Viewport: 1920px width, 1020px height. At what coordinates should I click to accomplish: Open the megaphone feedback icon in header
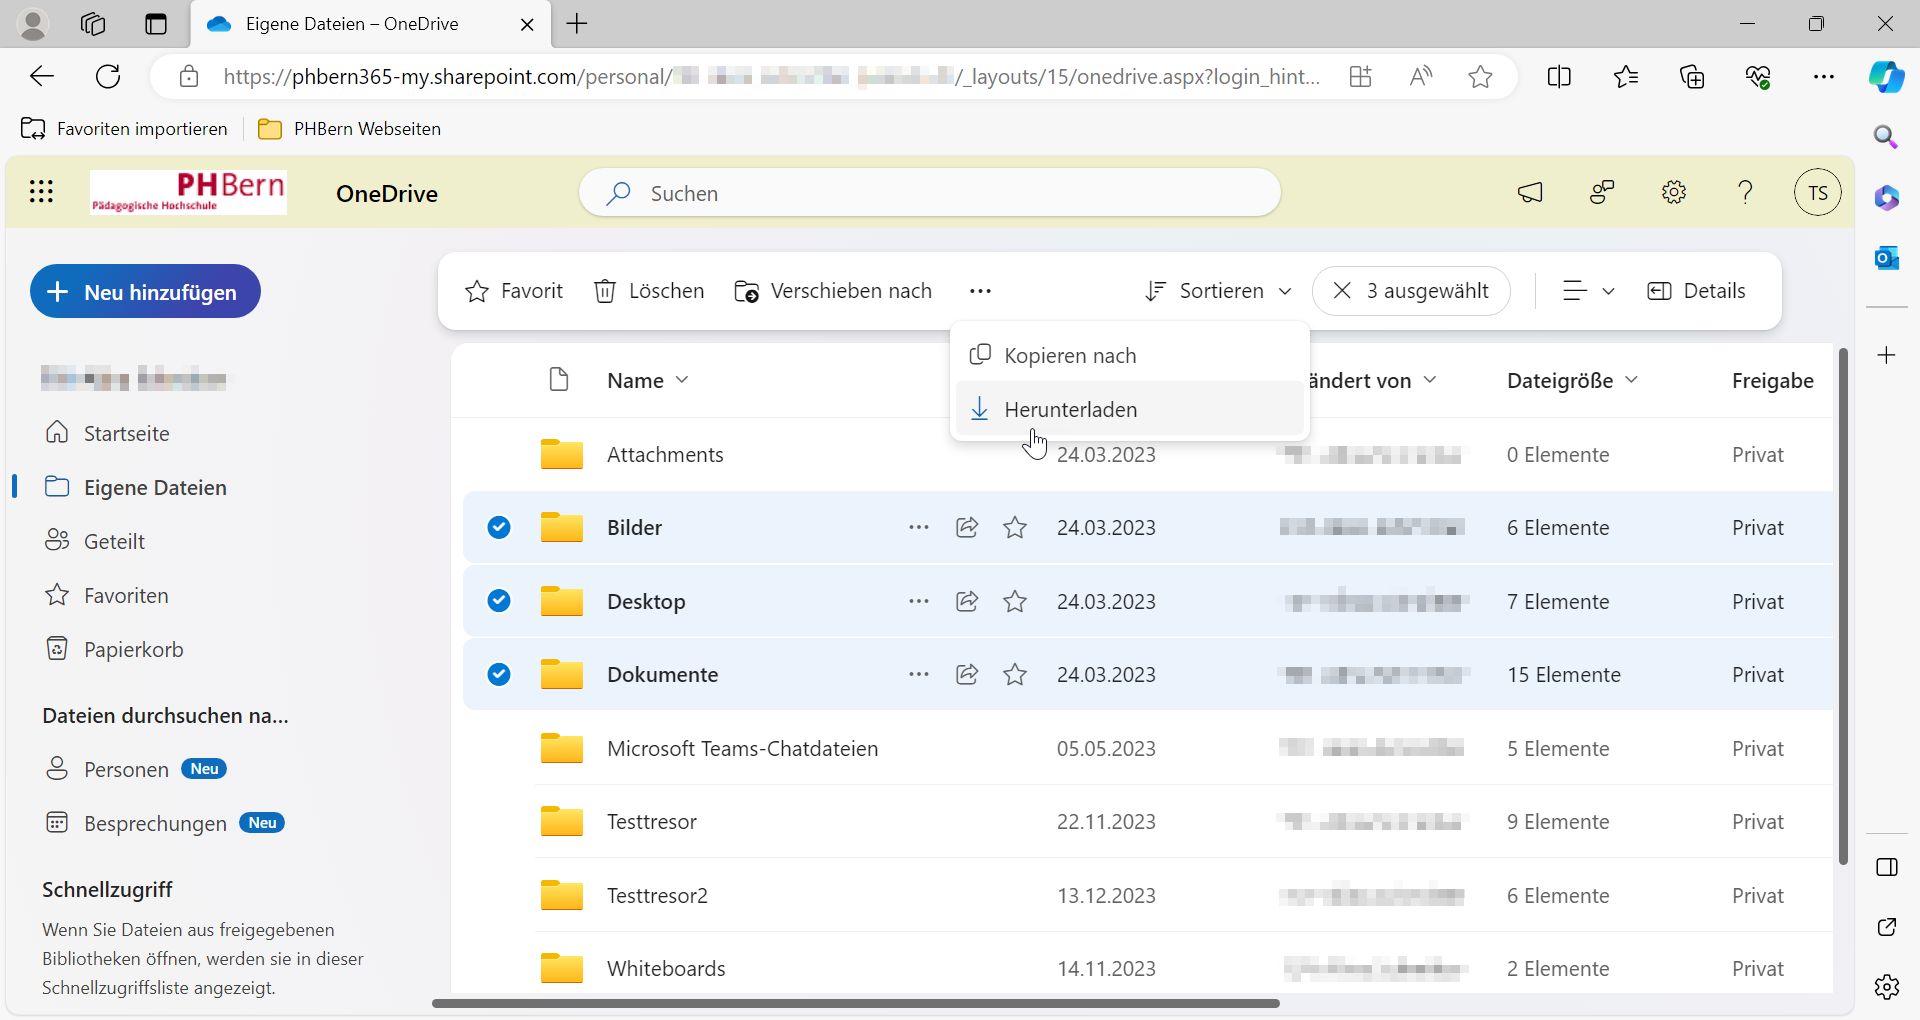pyautogui.click(x=1530, y=192)
